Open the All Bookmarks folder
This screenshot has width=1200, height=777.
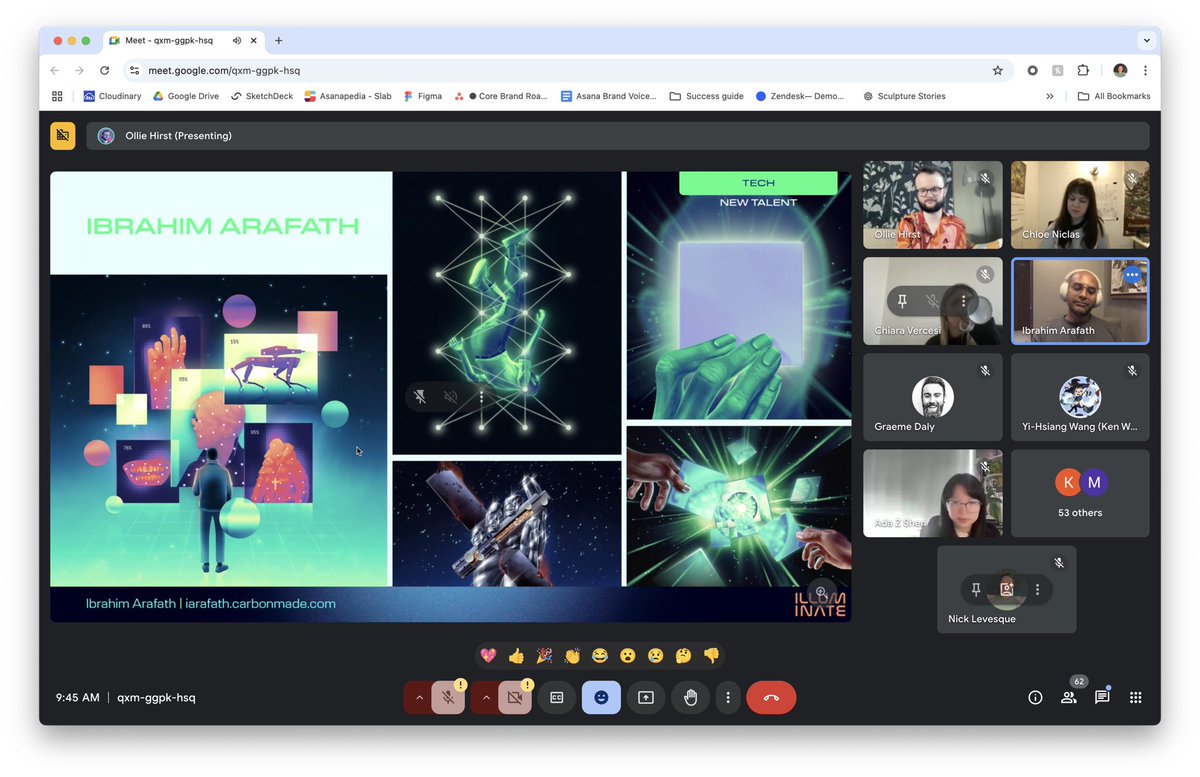point(1114,96)
